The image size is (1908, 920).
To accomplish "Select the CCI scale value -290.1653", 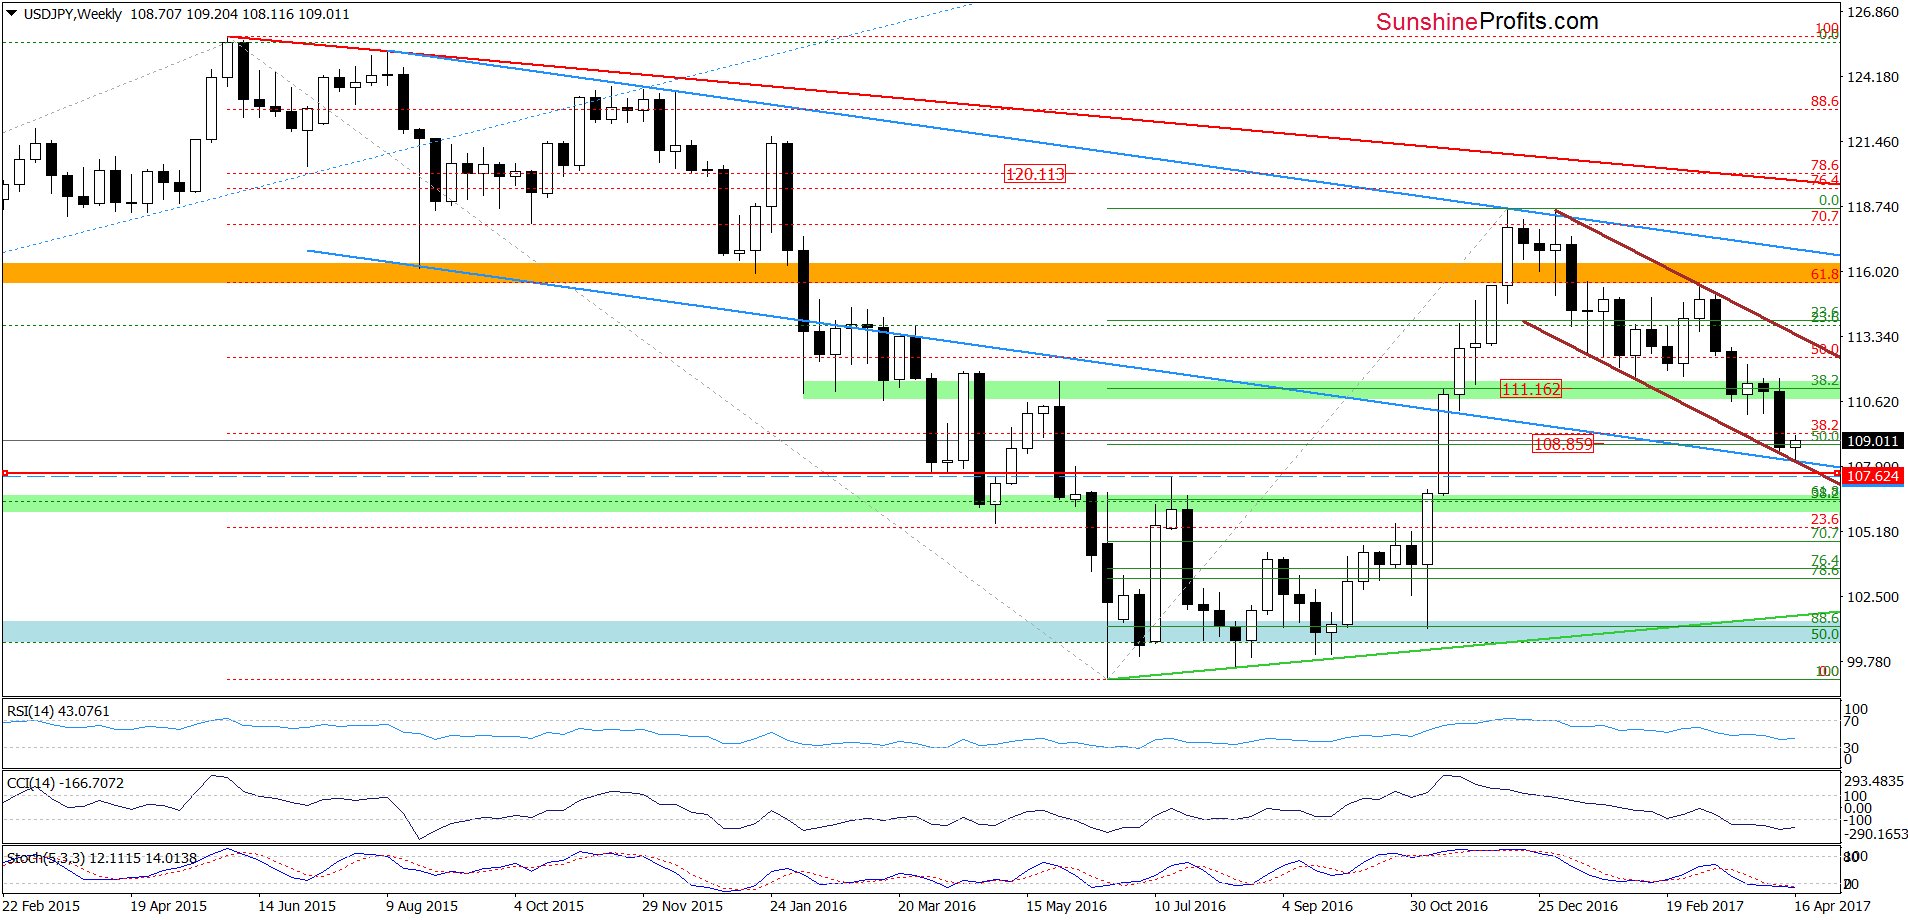I will tap(1876, 834).
